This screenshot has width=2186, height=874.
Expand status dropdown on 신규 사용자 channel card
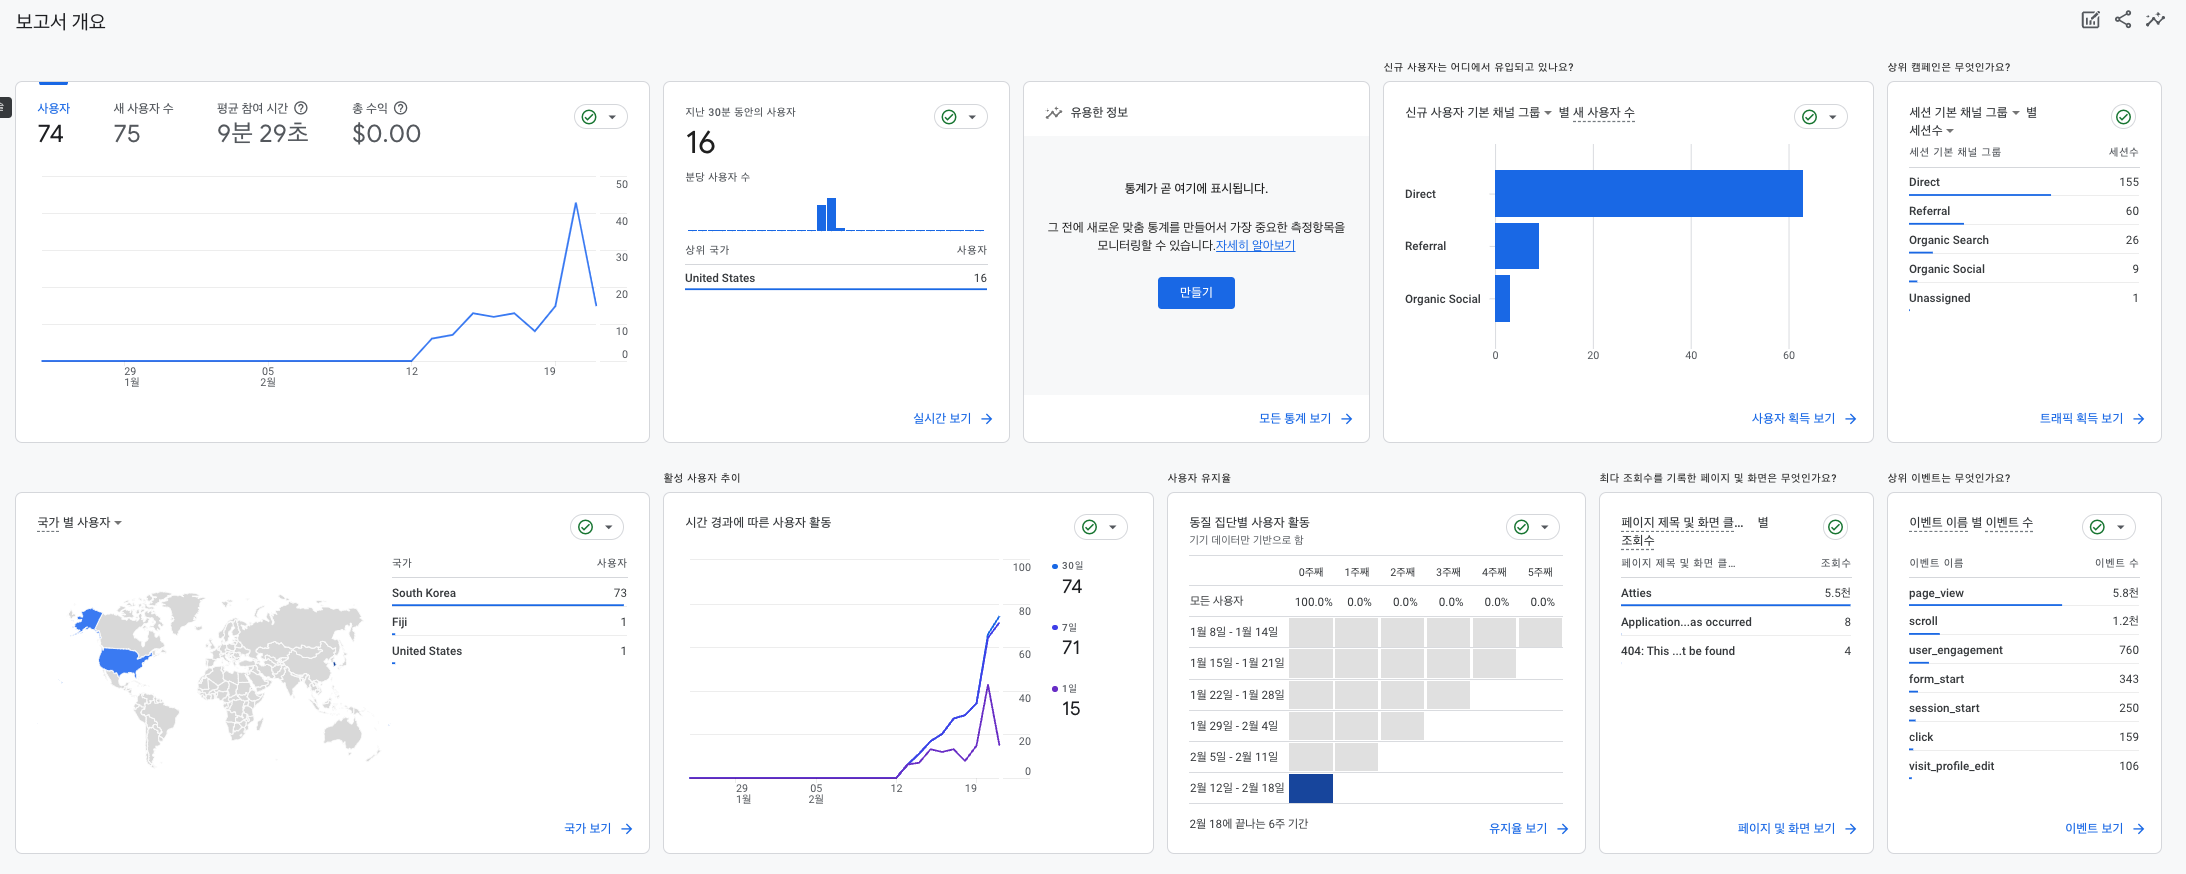point(1832,117)
